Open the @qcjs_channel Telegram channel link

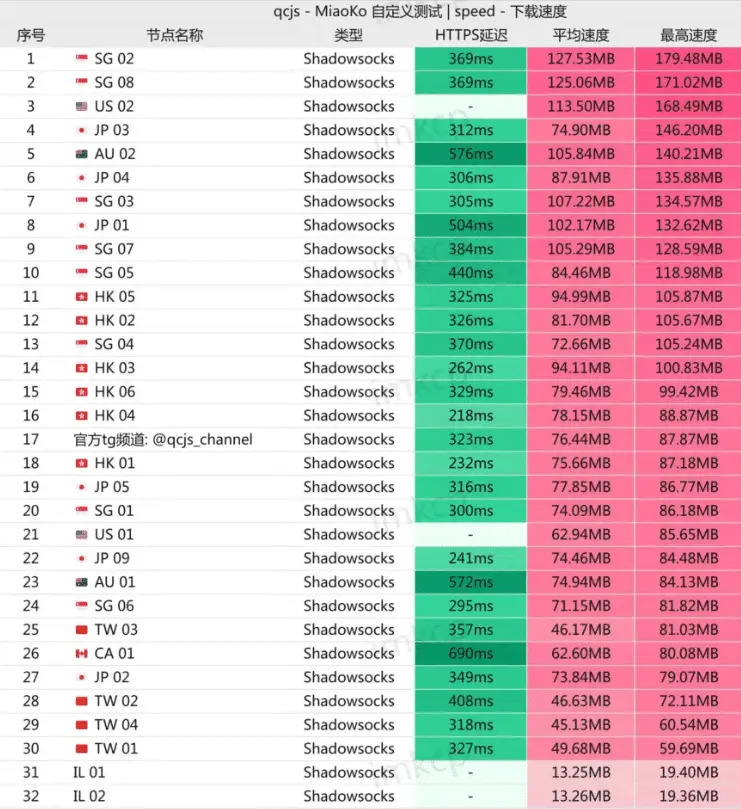point(203,440)
